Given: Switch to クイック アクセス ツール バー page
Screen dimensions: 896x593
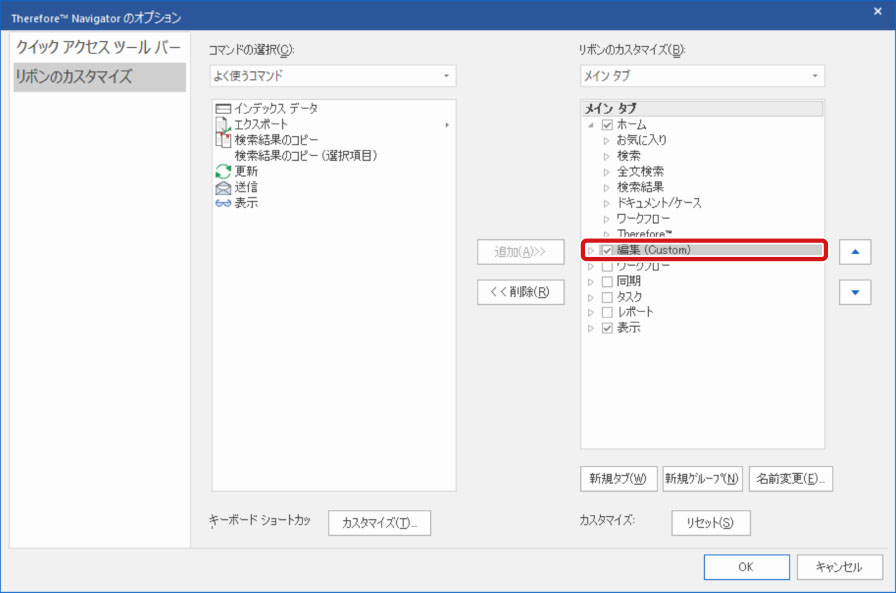Looking at the screenshot, I should [x=99, y=48].
